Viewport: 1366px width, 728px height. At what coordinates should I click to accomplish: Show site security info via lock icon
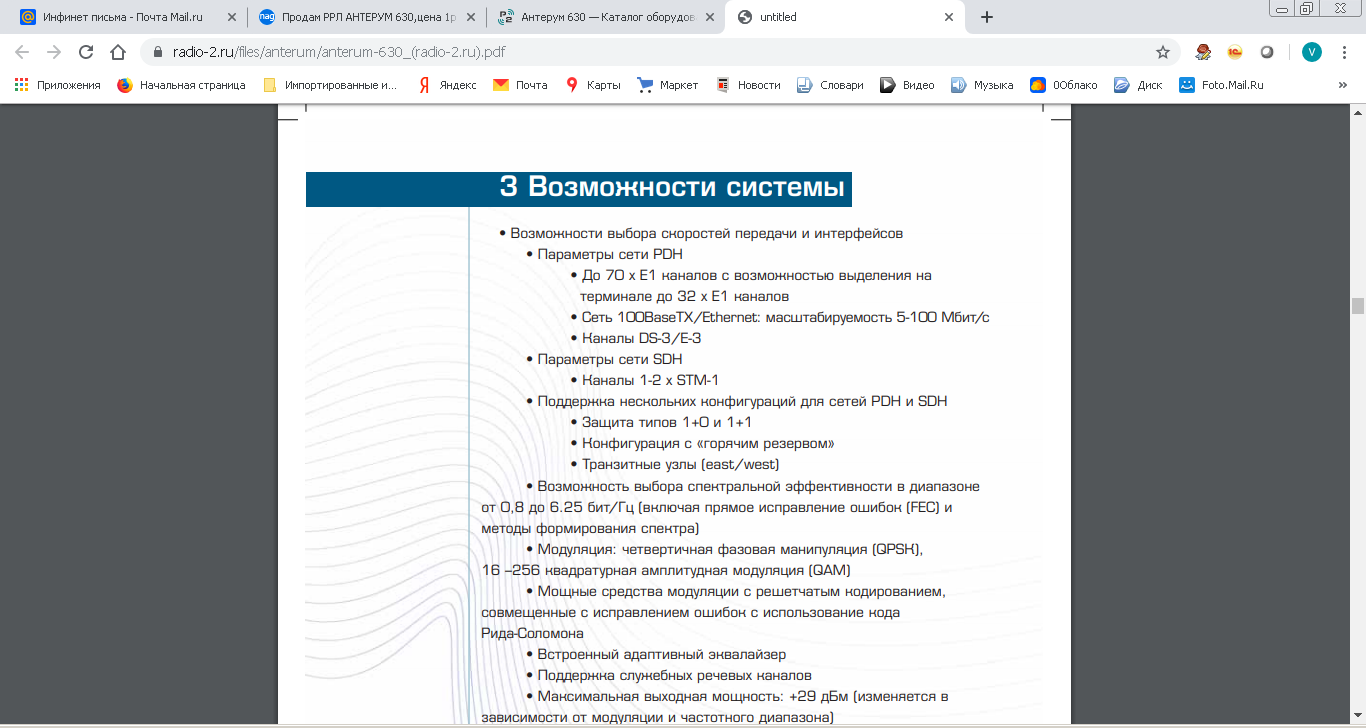pyautogui.click(x=158, y=52)
